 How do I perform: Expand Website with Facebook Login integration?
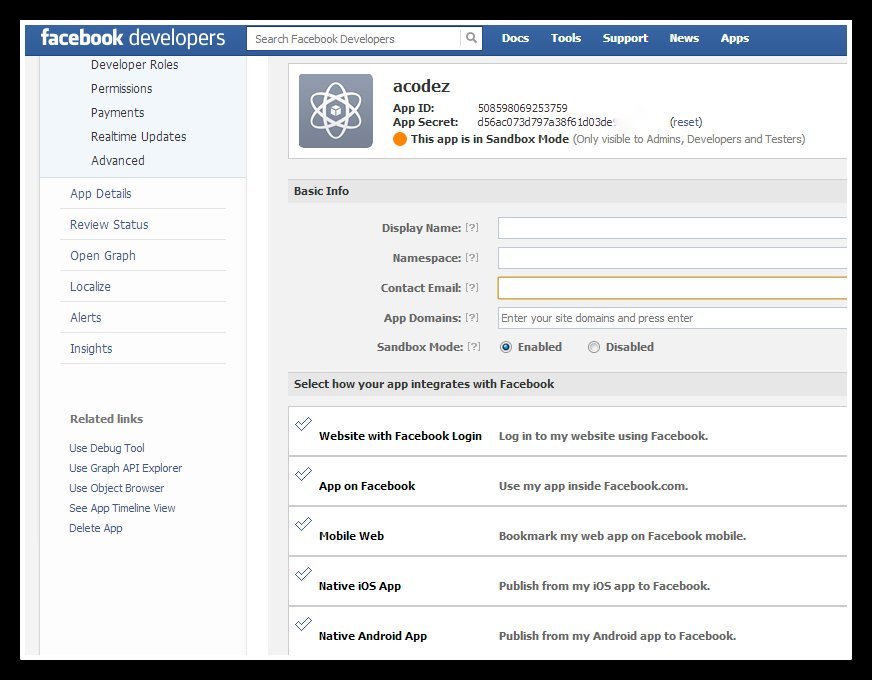[568, 431]
